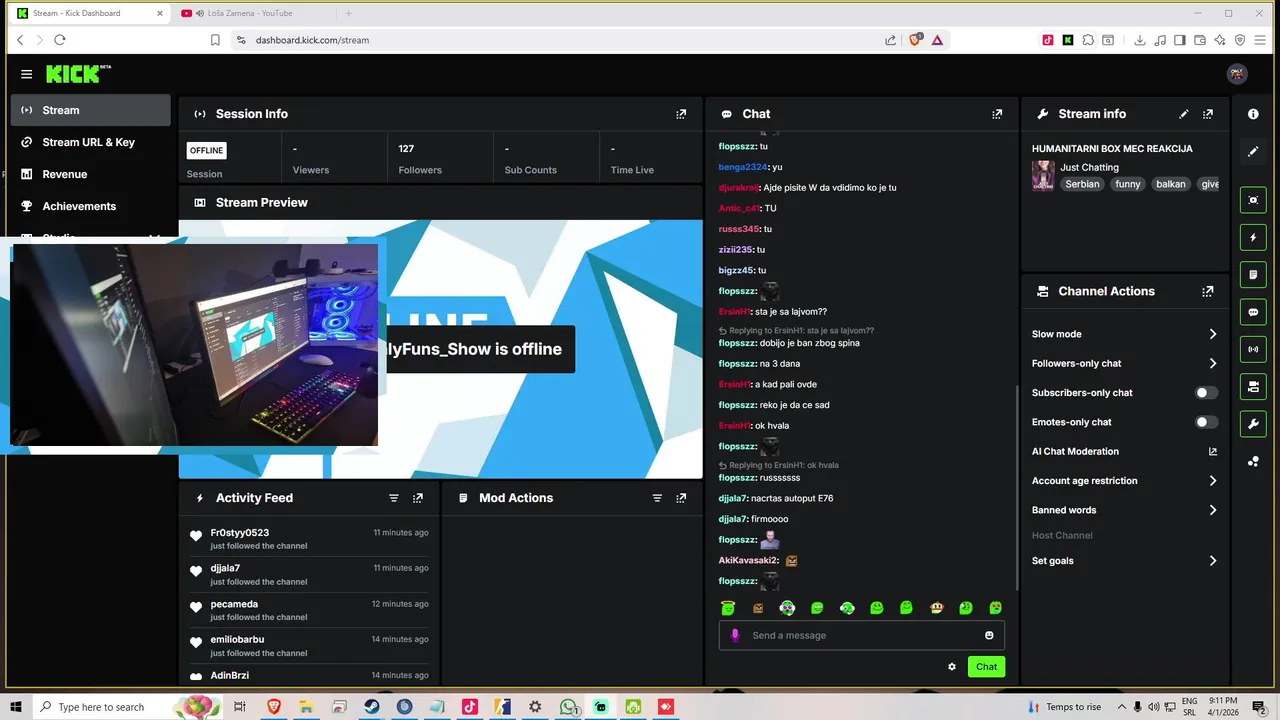Screen dimensions: 1280x720
Task: Click emiliobarbu in Activity Feed
Action: pos(237,639)
